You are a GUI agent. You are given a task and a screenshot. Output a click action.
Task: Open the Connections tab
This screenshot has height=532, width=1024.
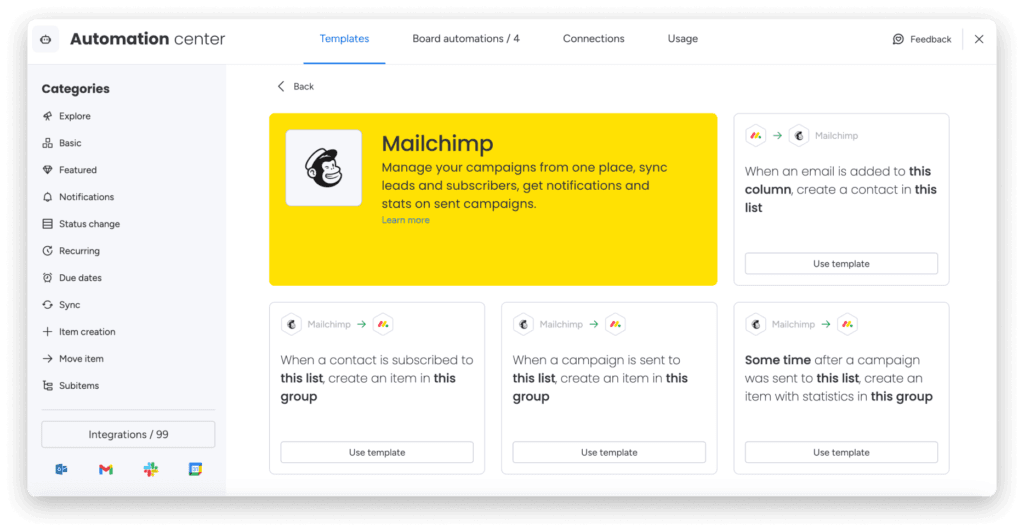point(594,39)
